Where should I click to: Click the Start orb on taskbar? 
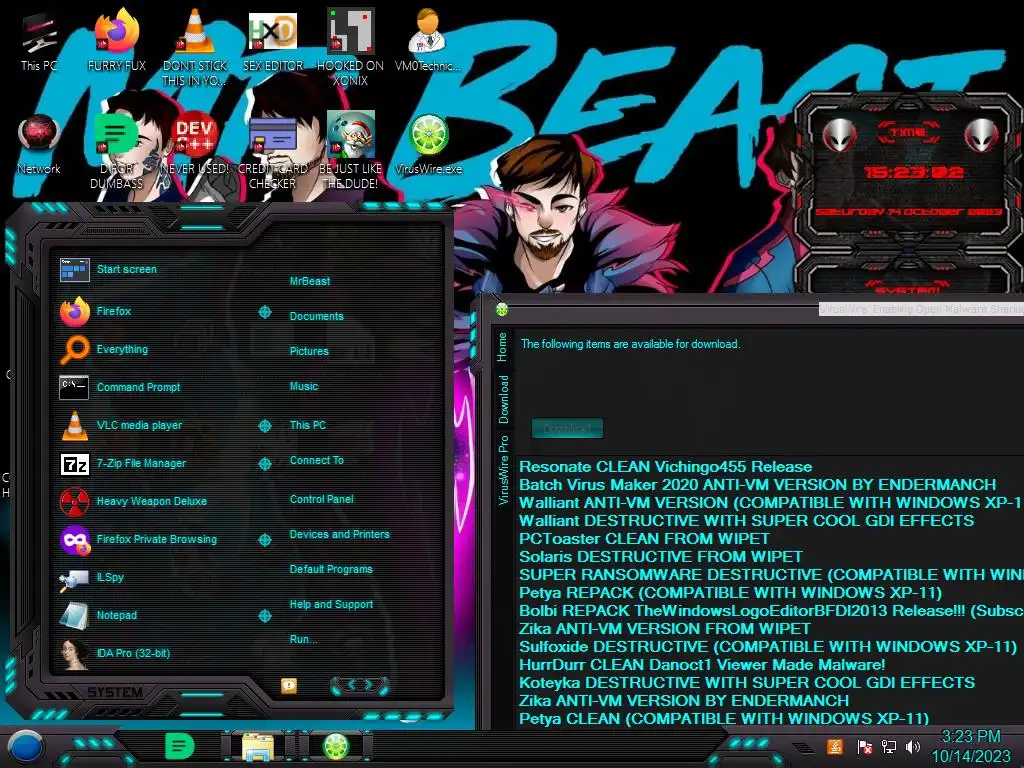click(x=26, y=747)
